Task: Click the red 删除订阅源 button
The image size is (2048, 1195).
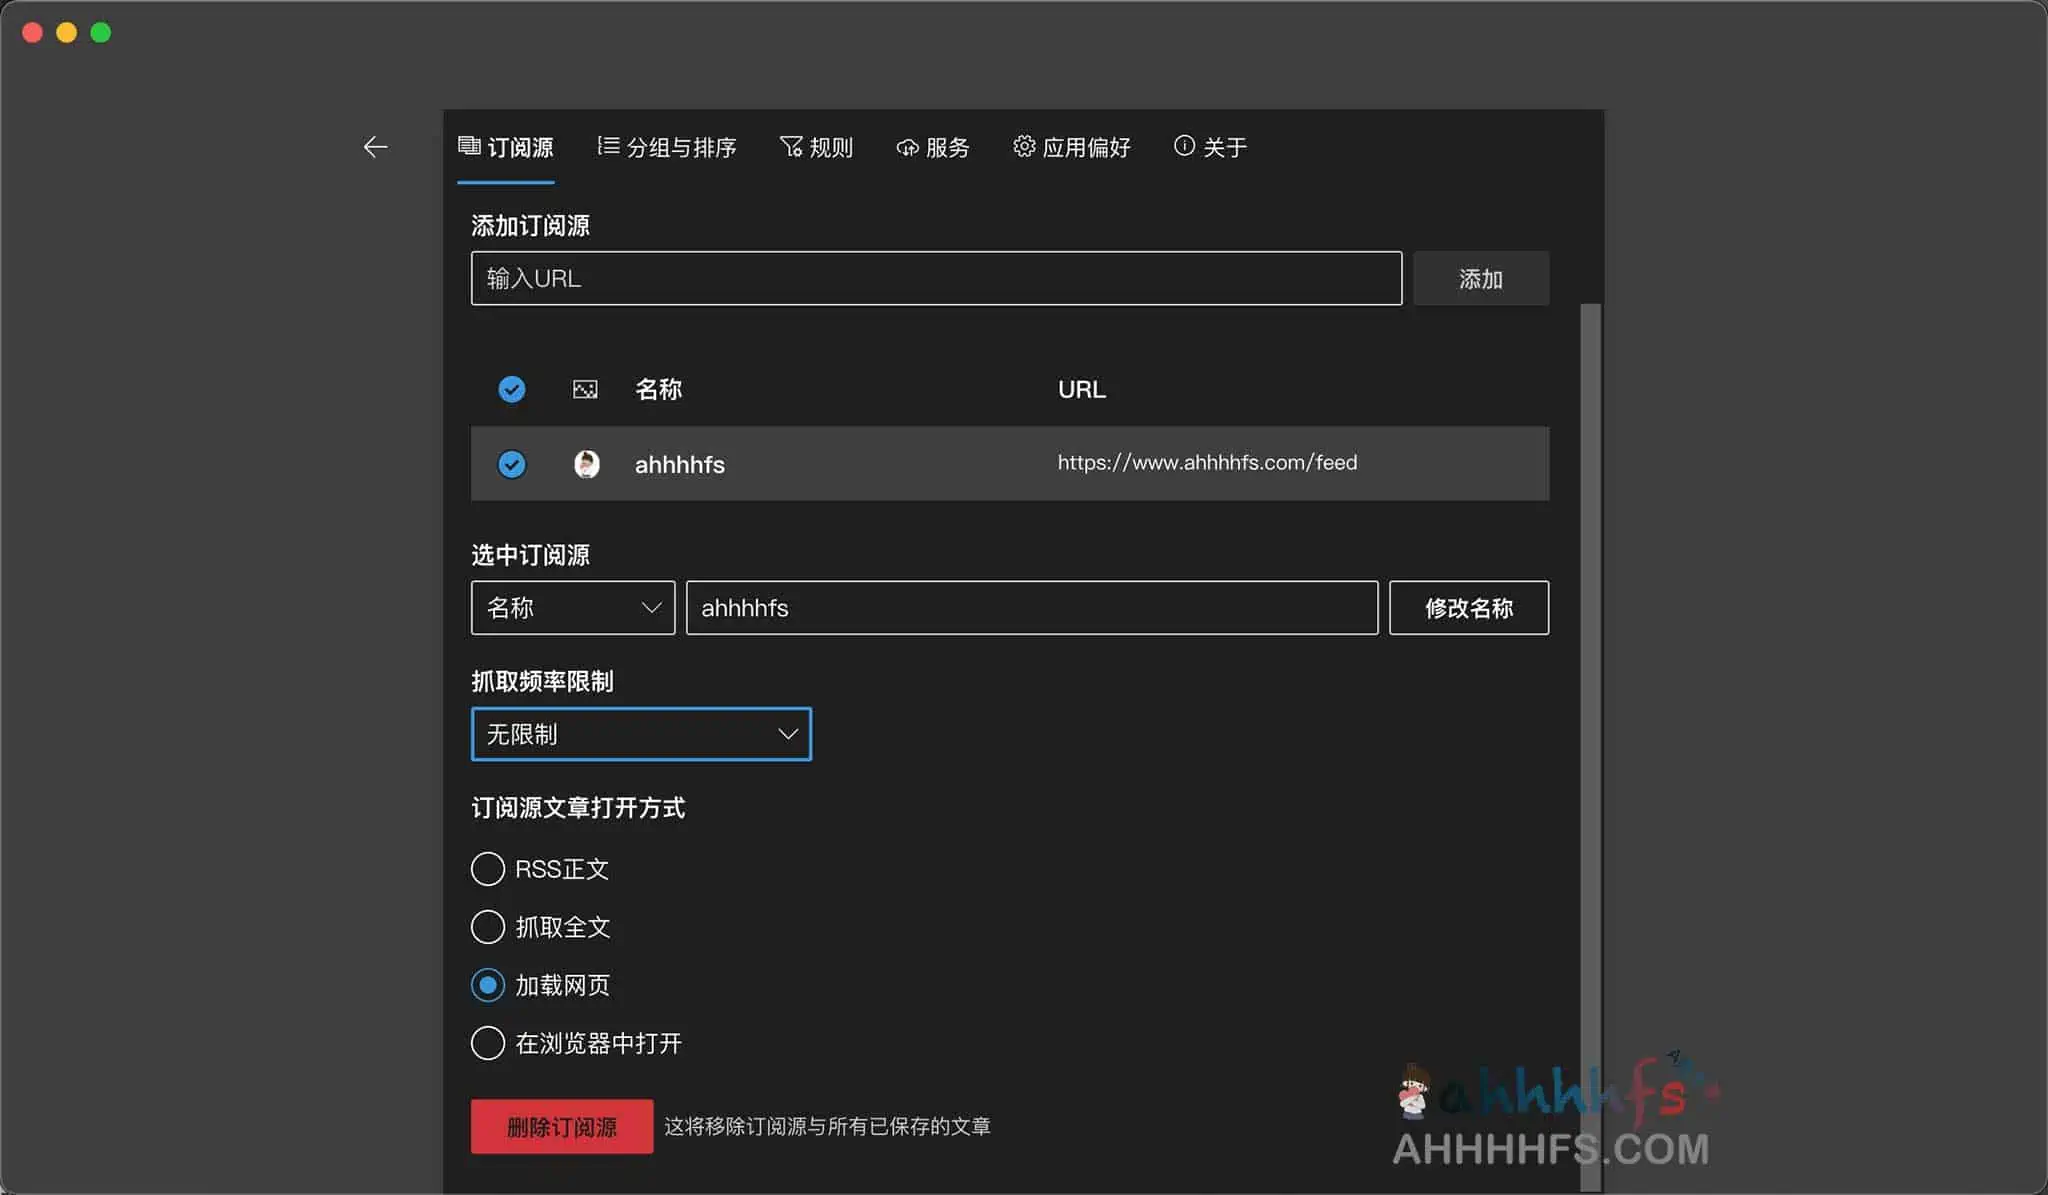Action: (561, 1126)
